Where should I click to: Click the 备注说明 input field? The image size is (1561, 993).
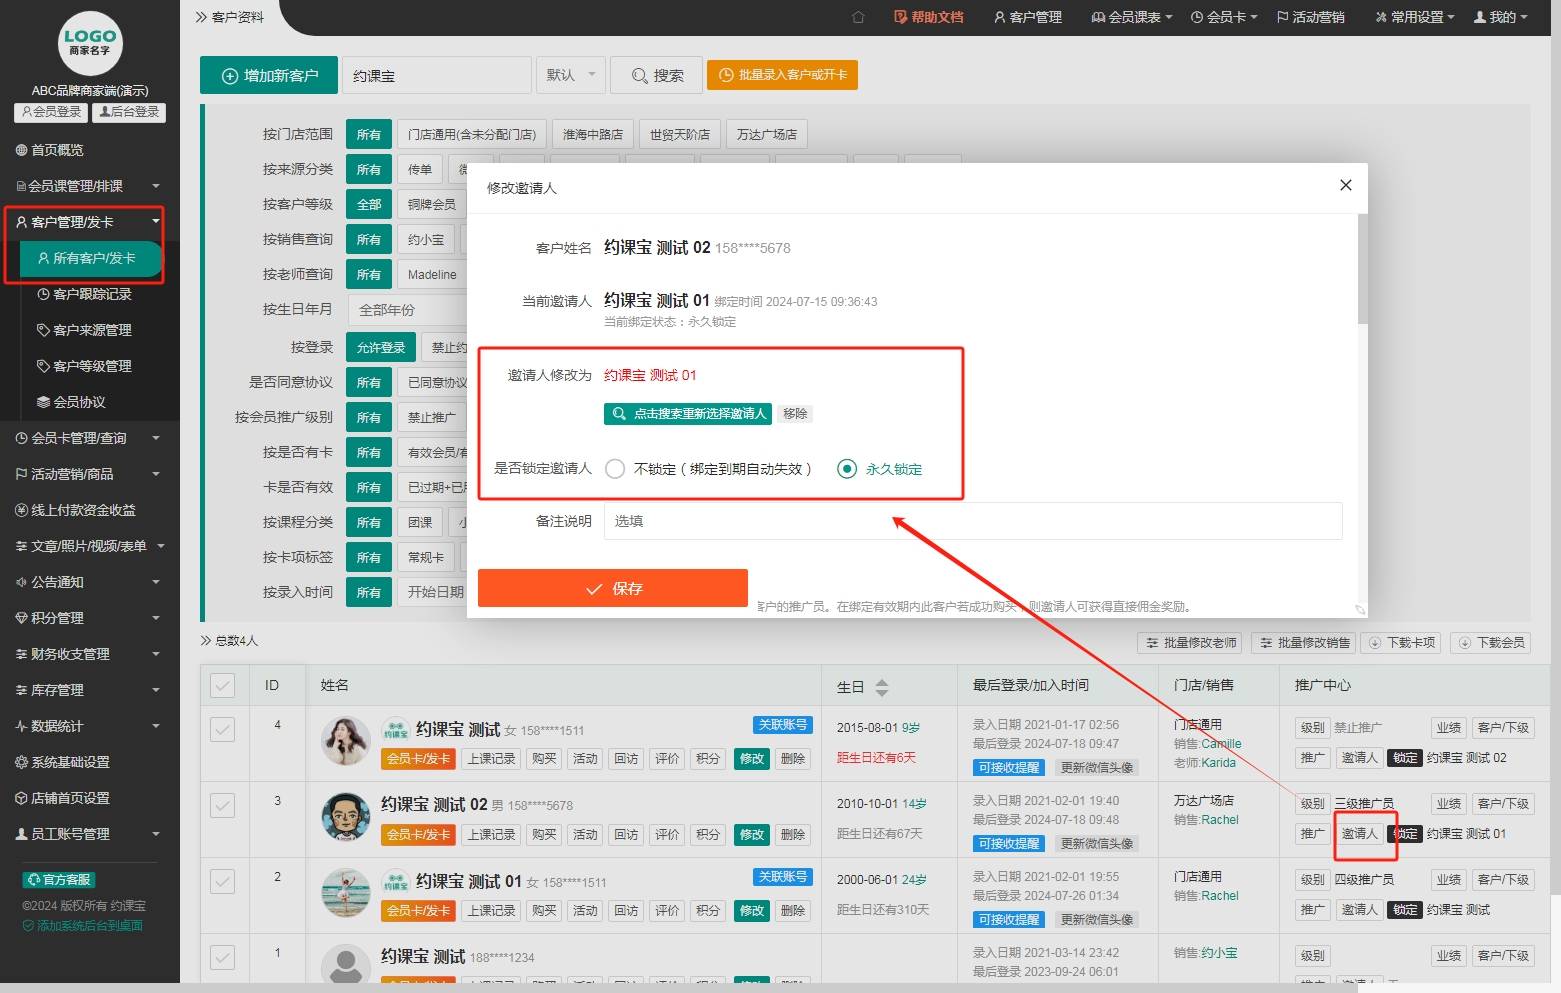972,521
